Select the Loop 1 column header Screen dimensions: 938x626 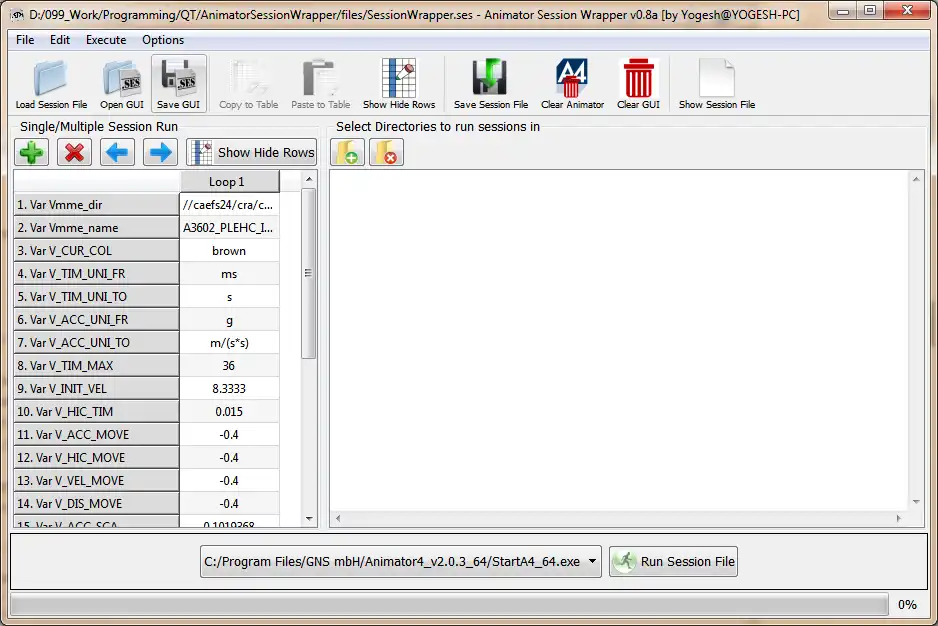point(229,181)
